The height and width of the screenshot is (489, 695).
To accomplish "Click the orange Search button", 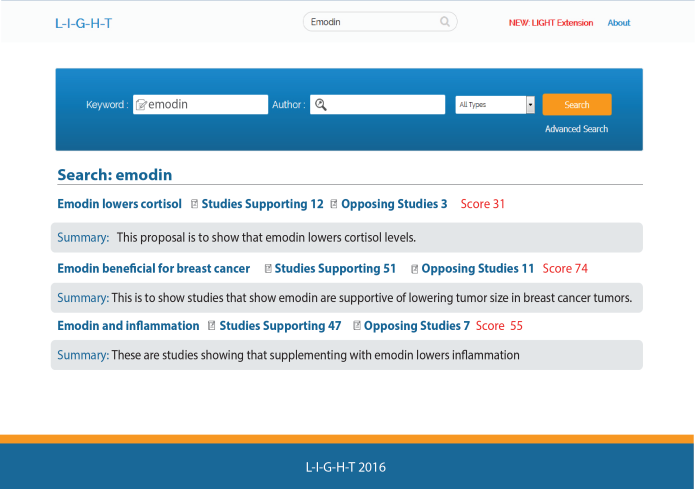I will (577, 105).
